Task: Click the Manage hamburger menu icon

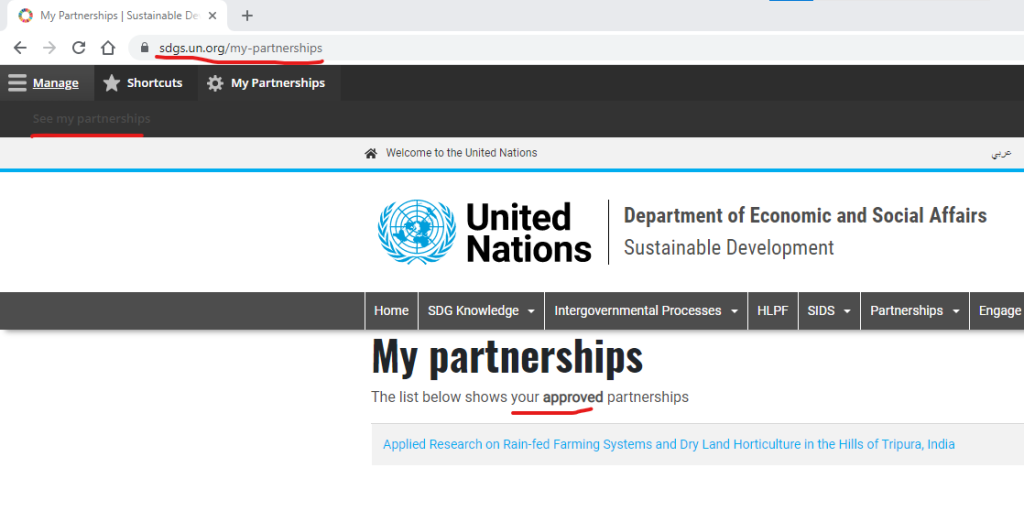Action: point(18,83)
